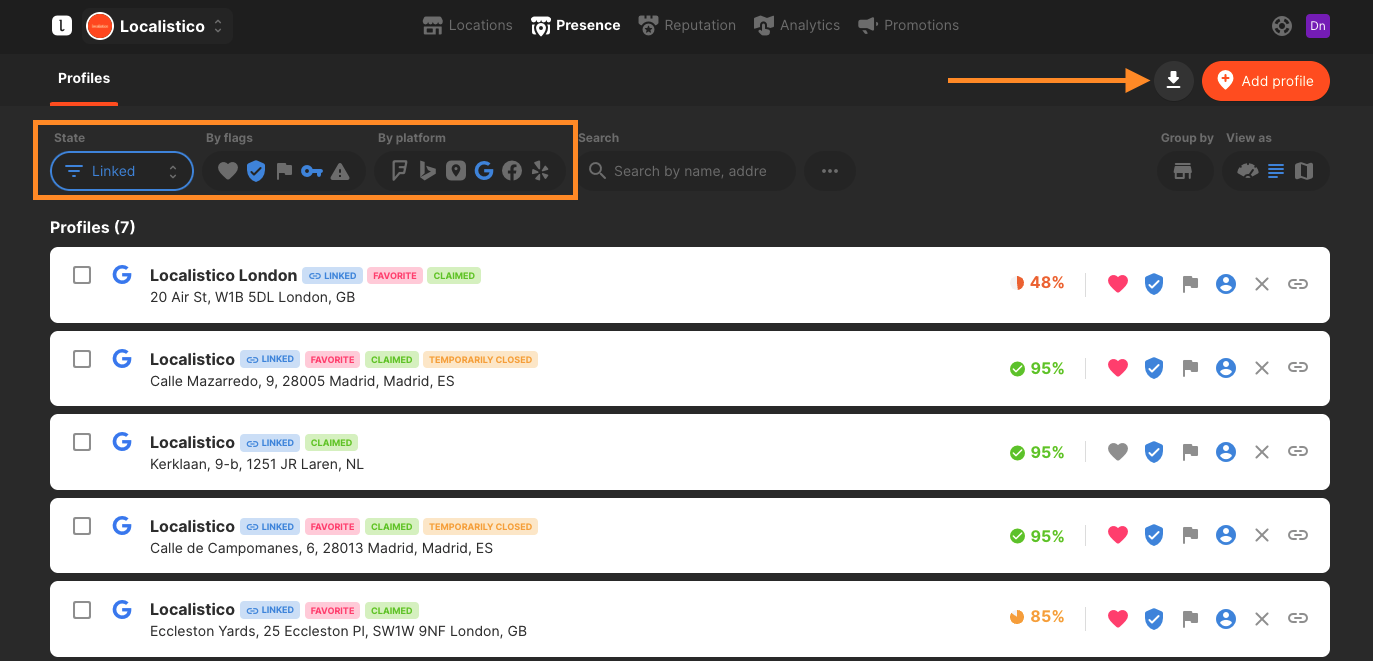Toggle favorite heart on Localistico London row

pyautogui.click(x=1118, y=284)
